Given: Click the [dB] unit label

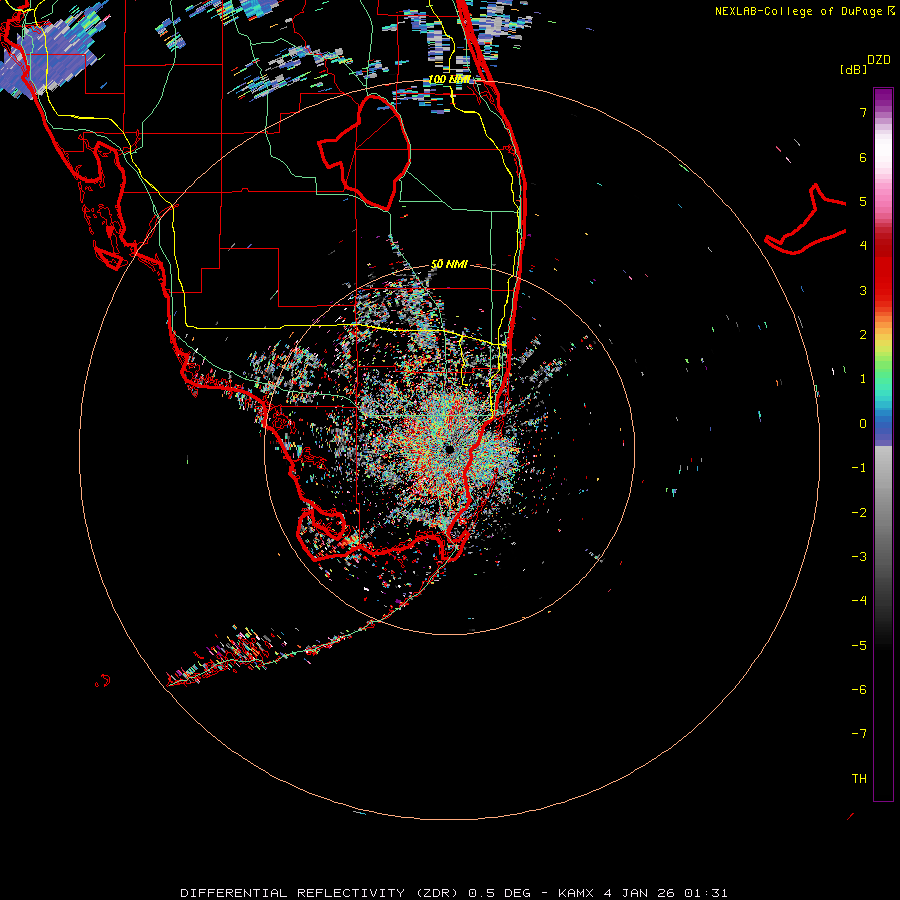Looking at the screenshot, I should (x=853, y=69).
